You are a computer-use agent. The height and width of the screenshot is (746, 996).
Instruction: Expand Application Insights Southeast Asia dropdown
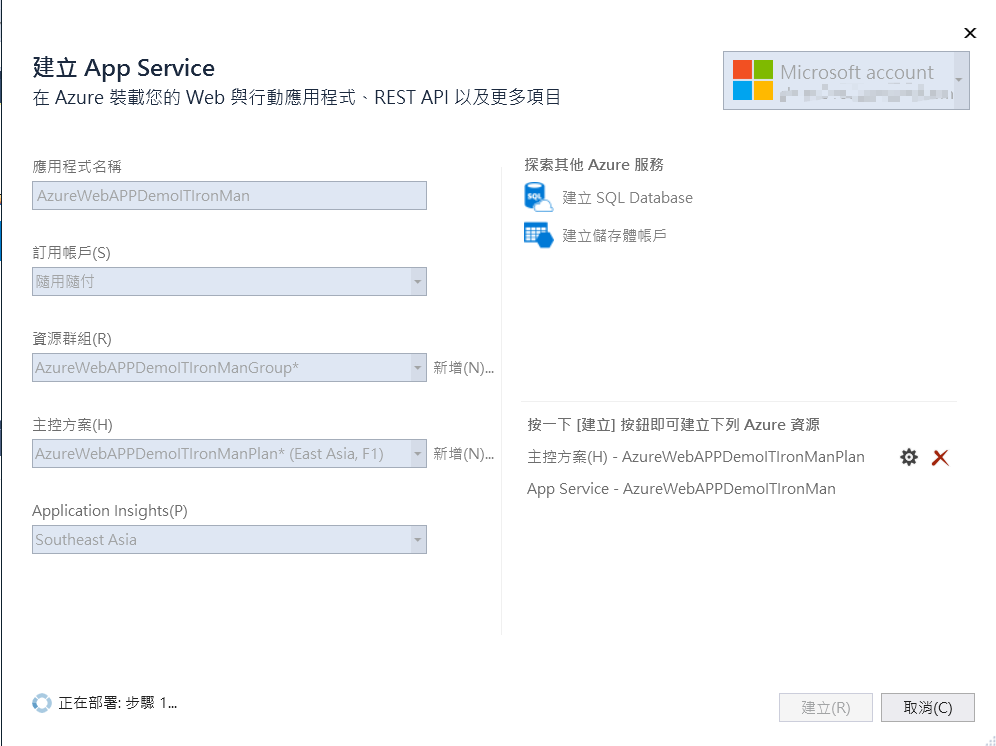pos(417,539)
